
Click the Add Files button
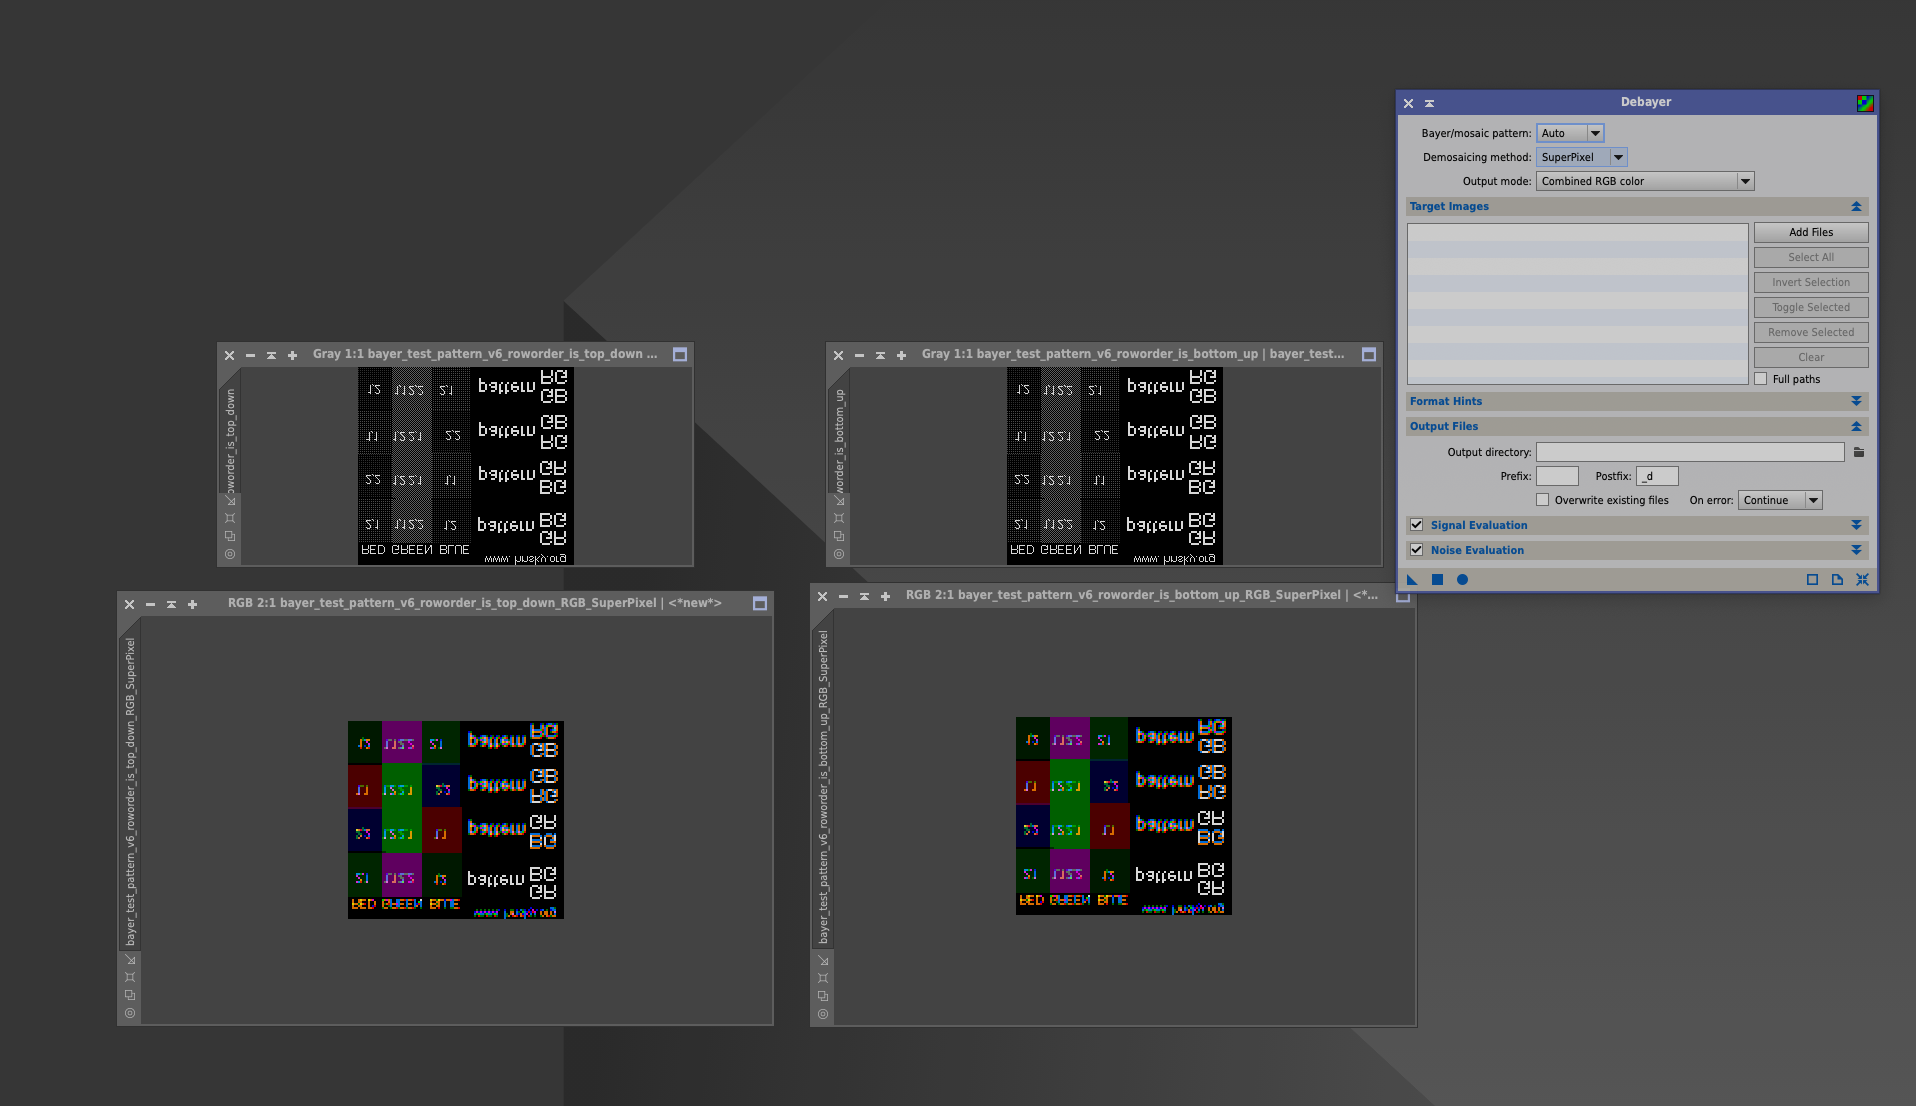click(1810, 231)
